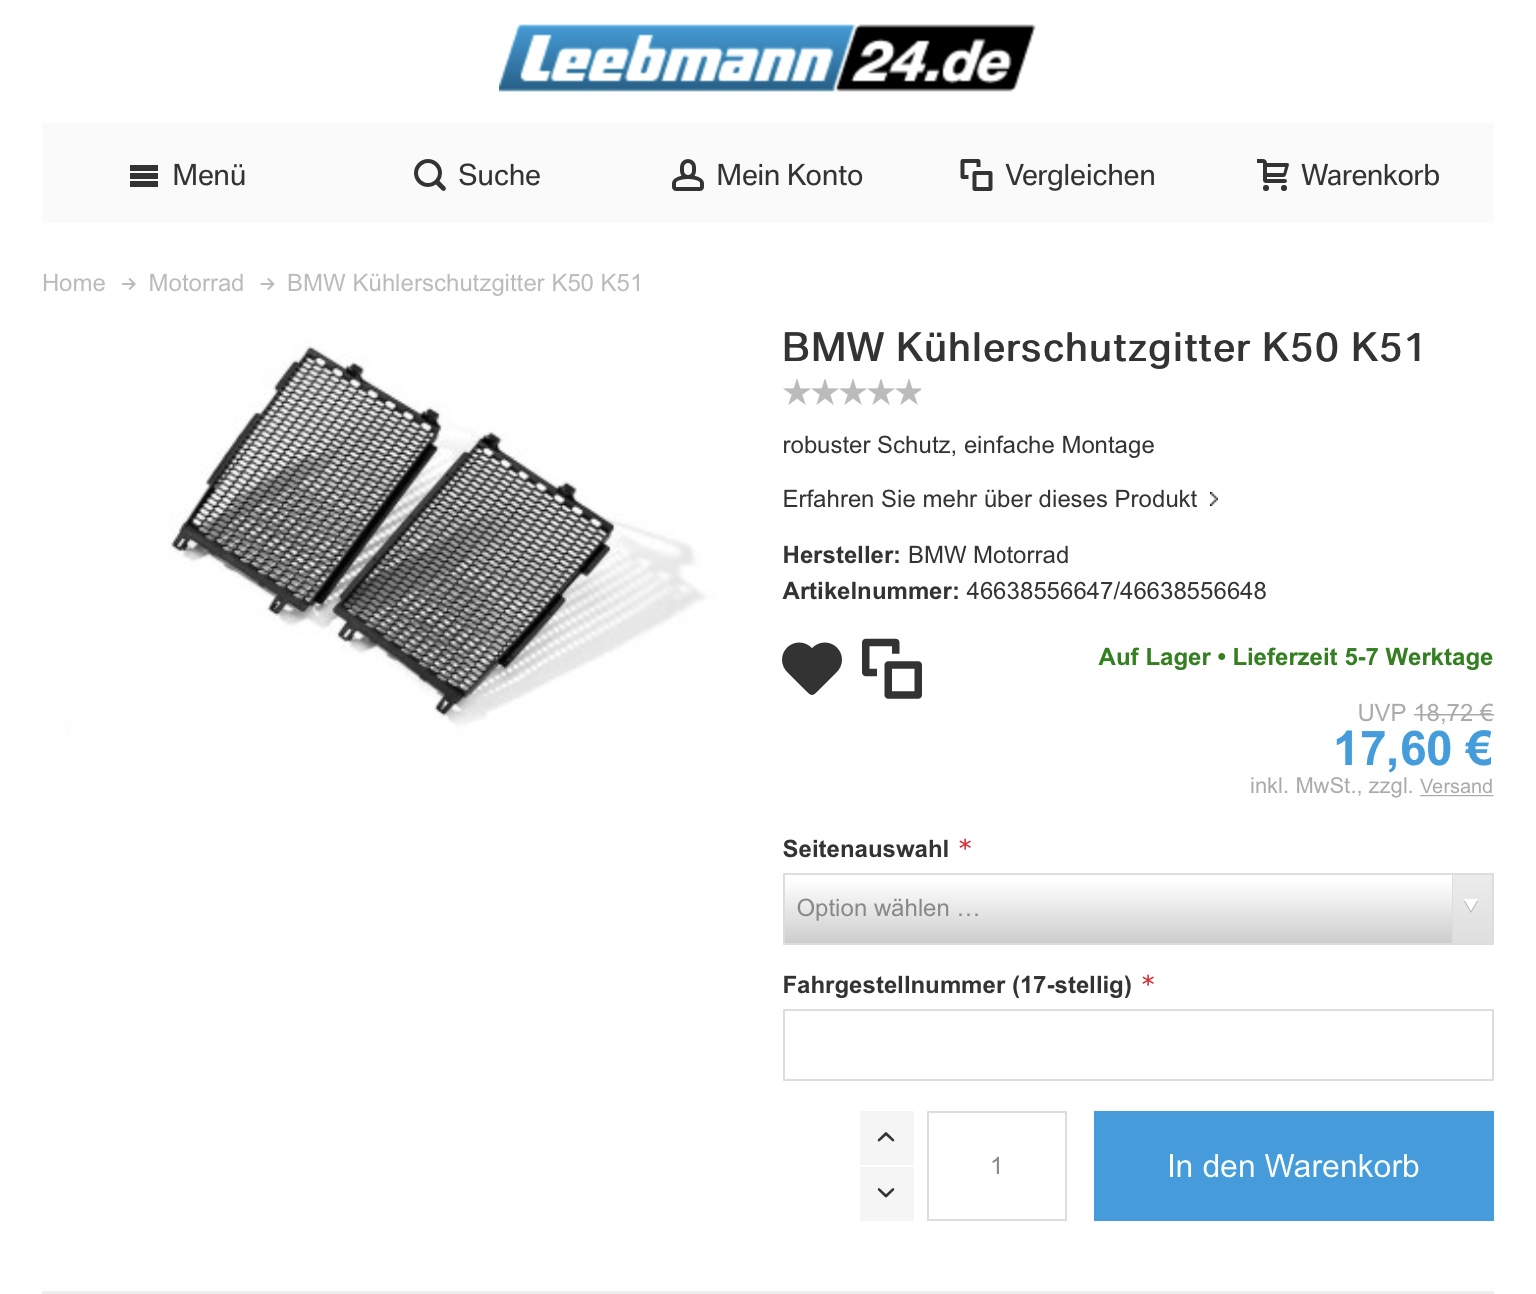1536x1294 pixels.
Task: Click 'In den Warenkorb' button
Action: pyautogui.click(x=1294, y=1166)
